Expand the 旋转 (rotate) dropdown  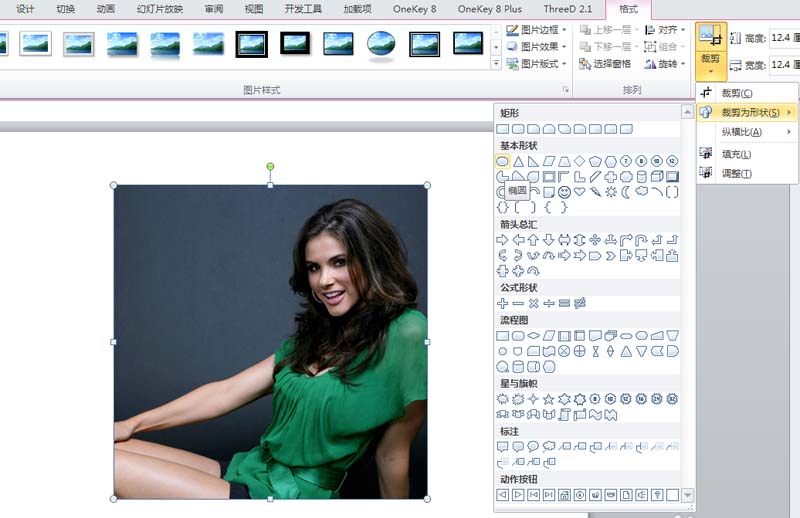[x=666, y=64]
